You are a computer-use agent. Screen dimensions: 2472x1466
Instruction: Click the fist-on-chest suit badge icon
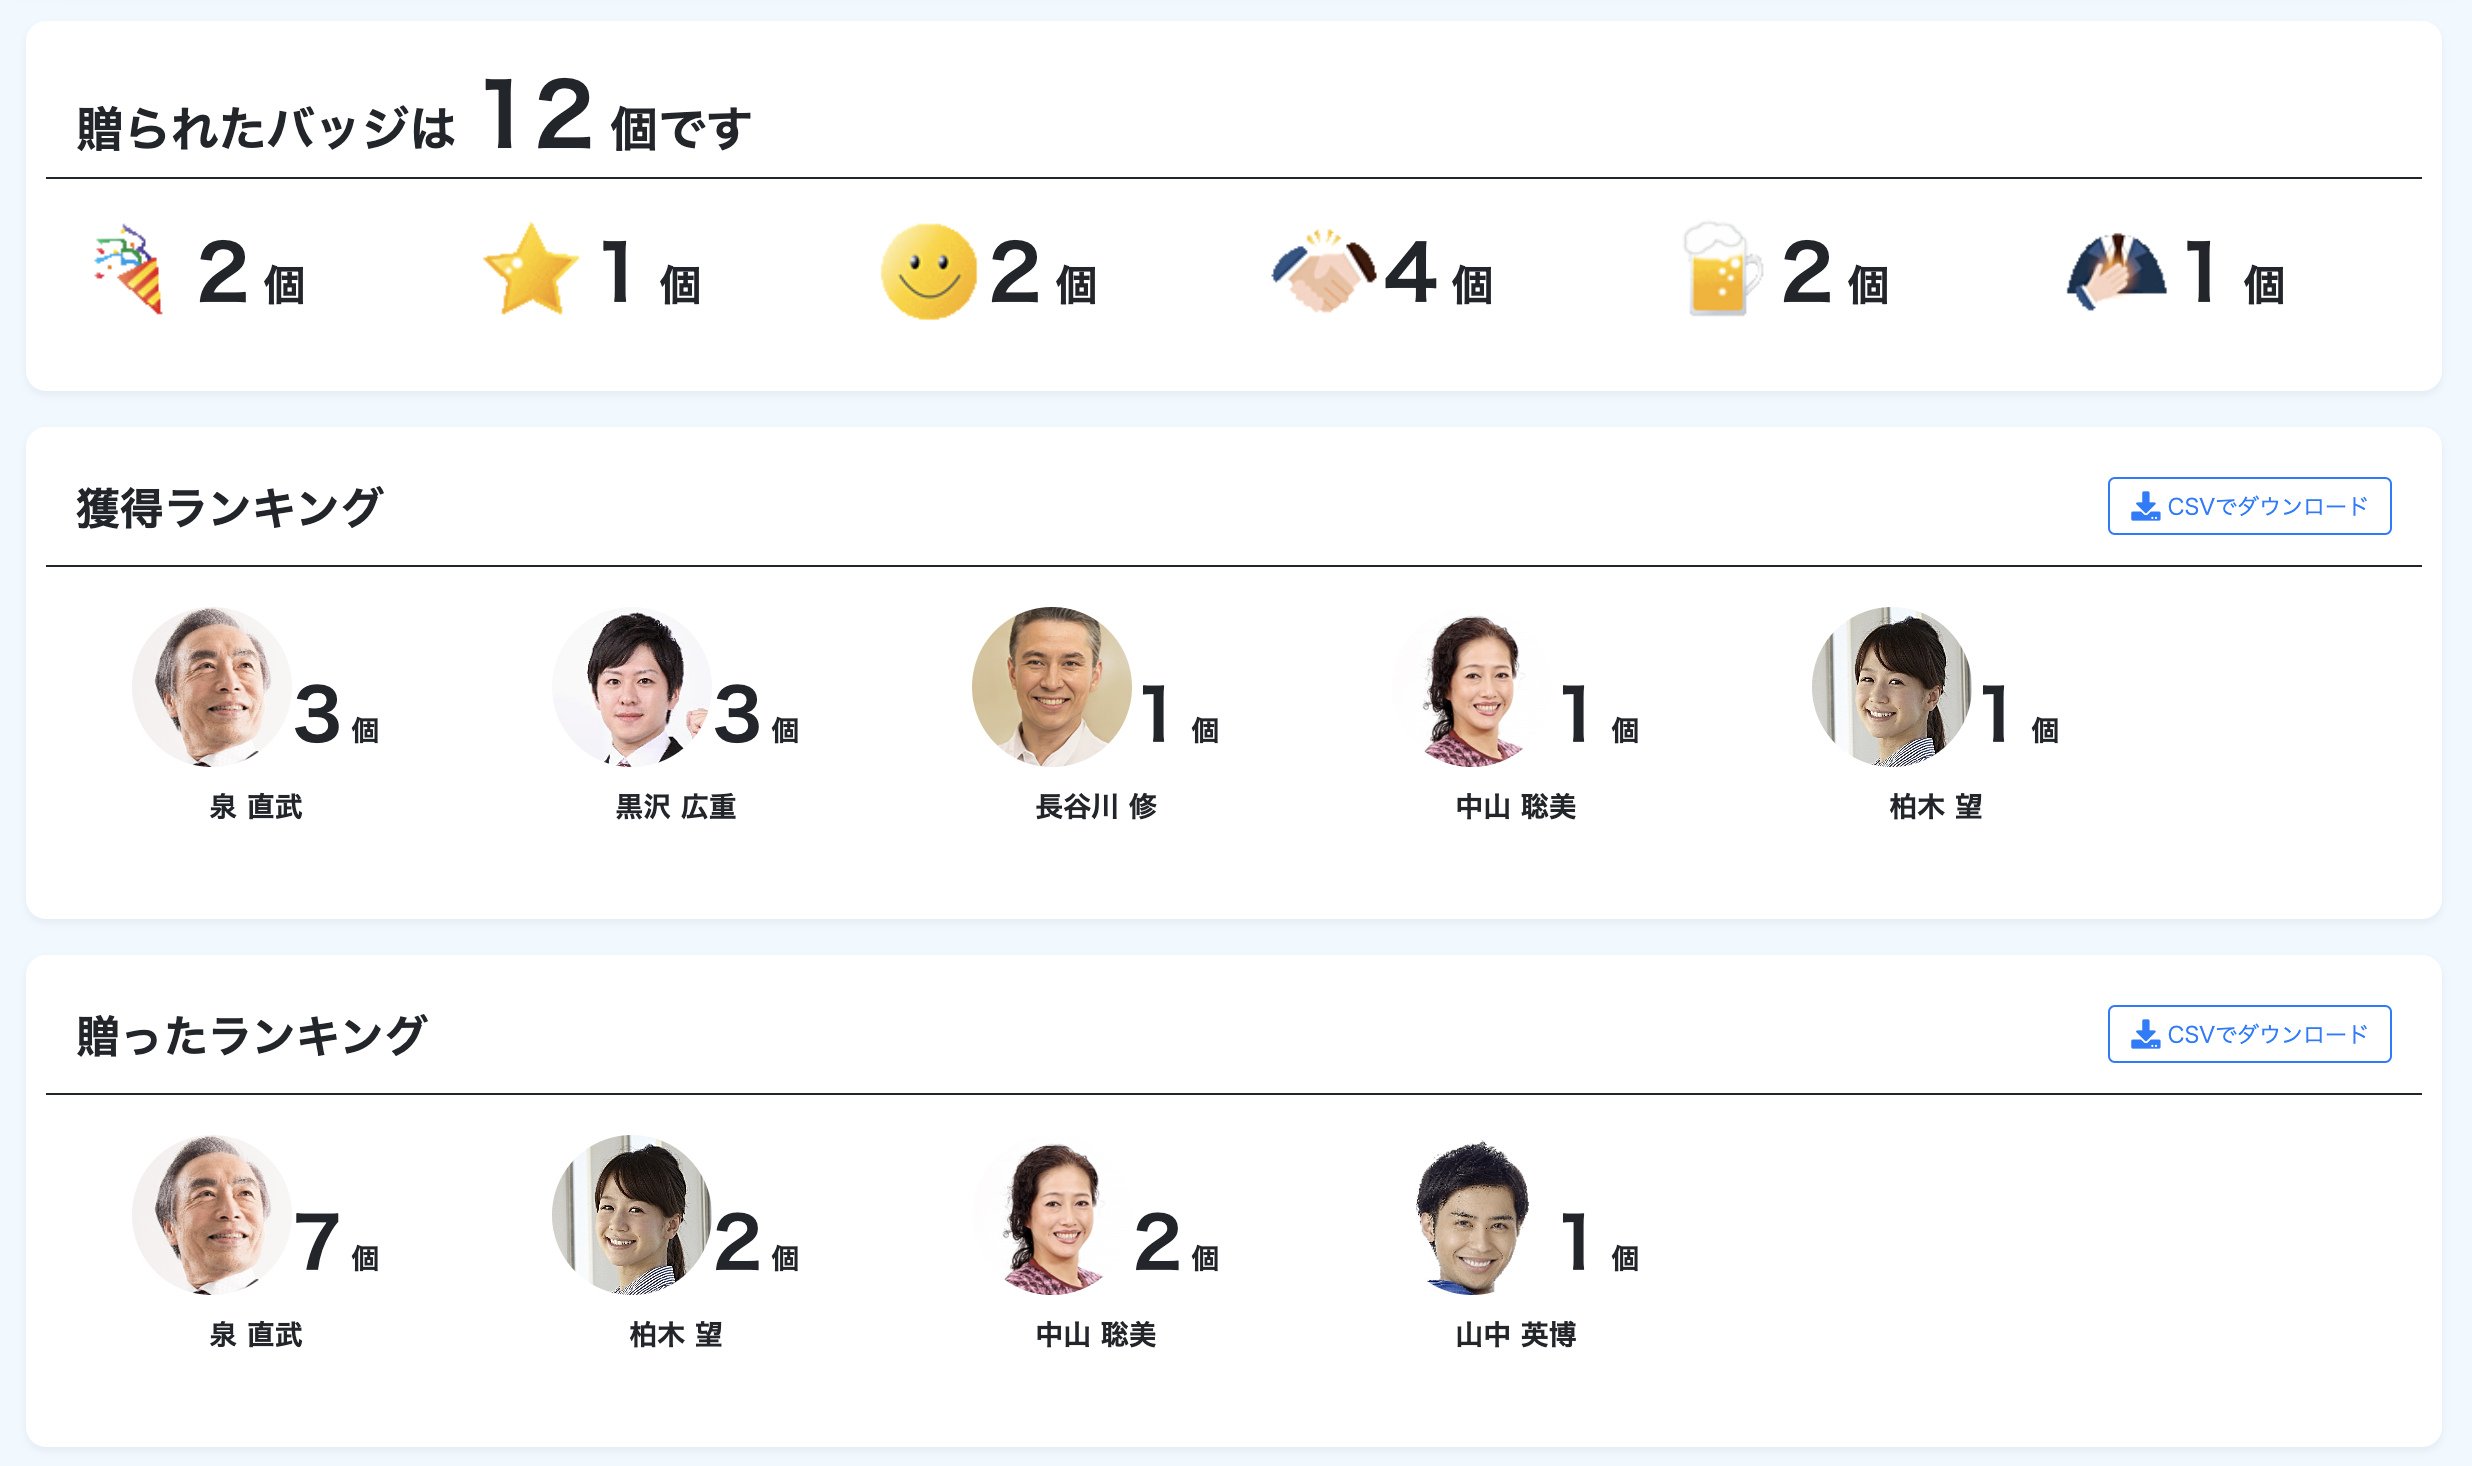pos(2116,271)
